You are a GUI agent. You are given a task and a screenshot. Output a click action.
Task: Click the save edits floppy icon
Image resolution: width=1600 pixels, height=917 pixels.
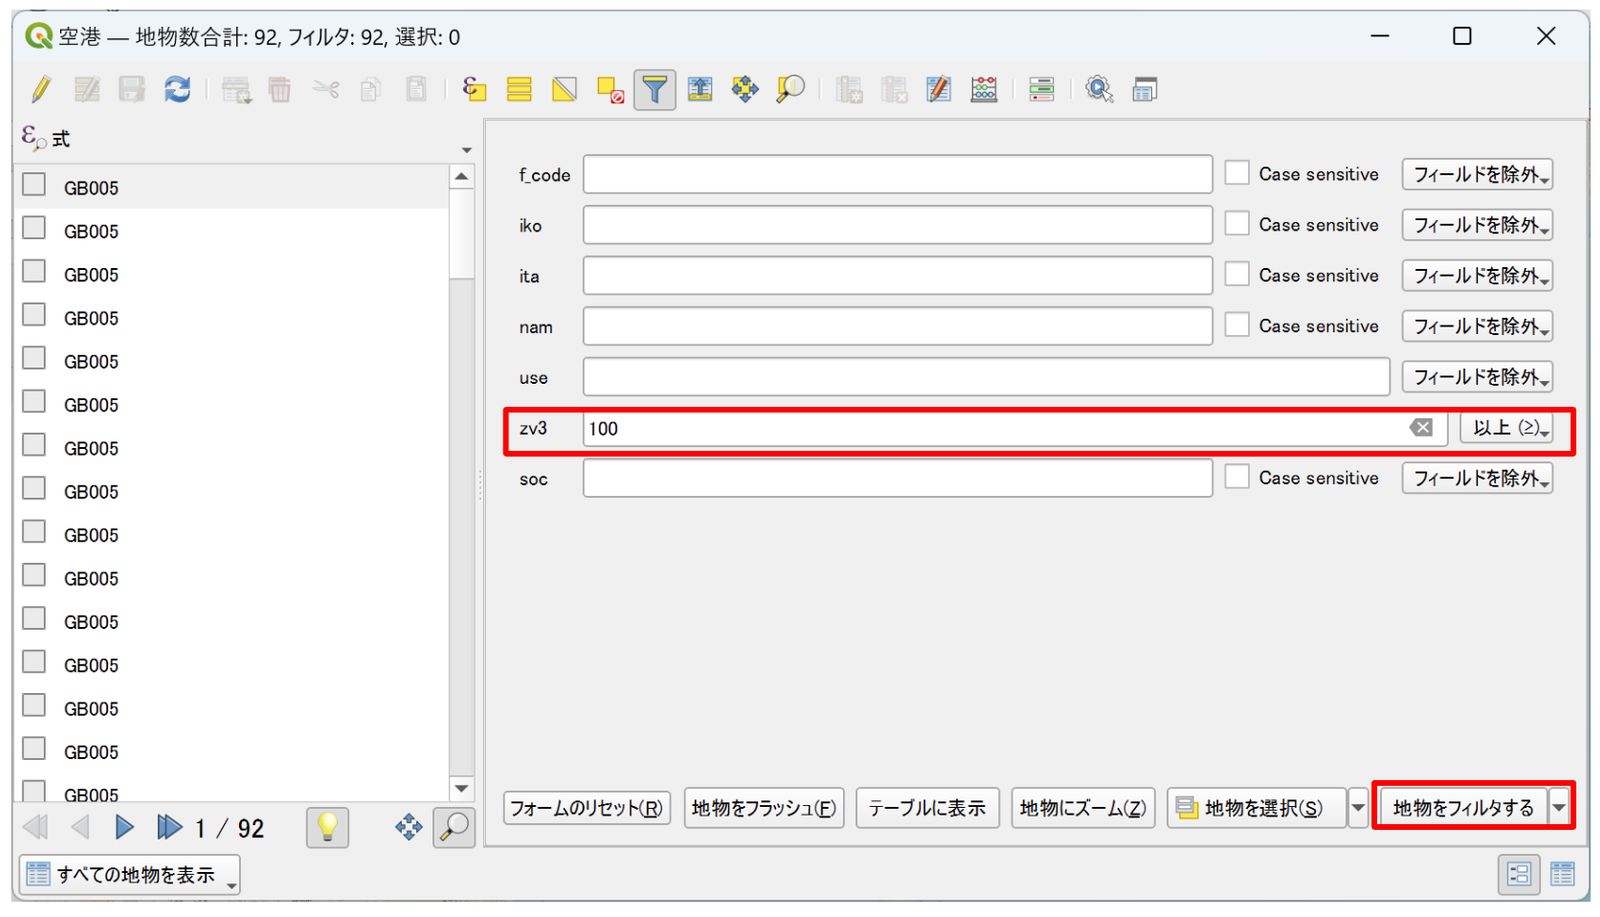(x=132, y=90)
